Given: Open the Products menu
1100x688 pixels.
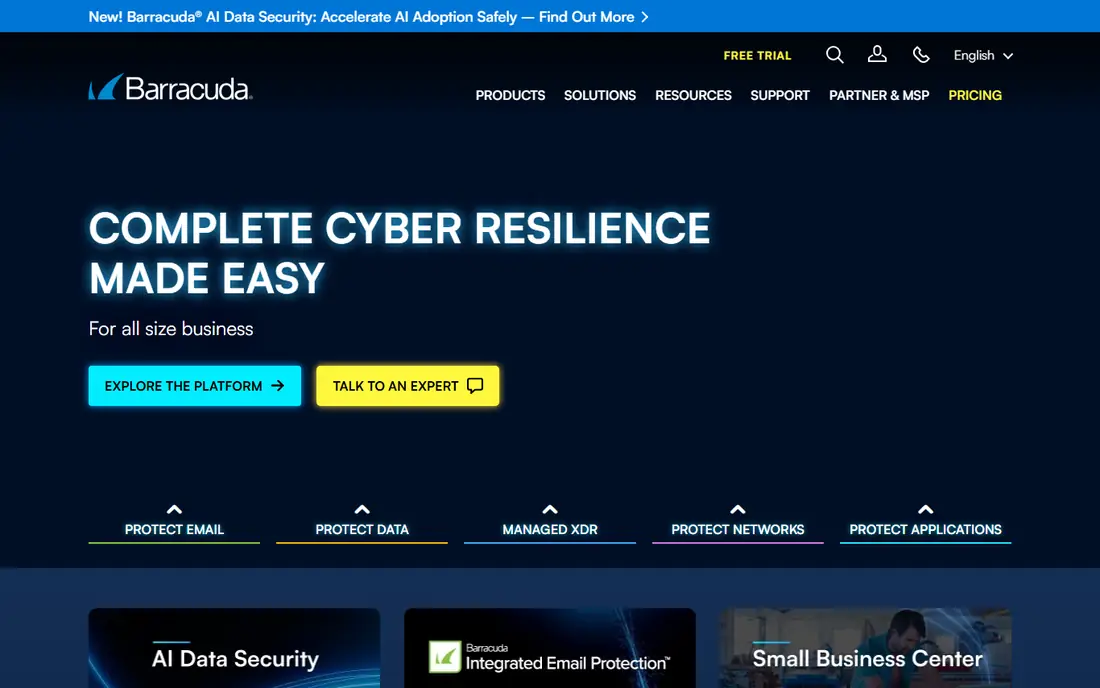Looking at the screenshot, I should tap(510, 95).
